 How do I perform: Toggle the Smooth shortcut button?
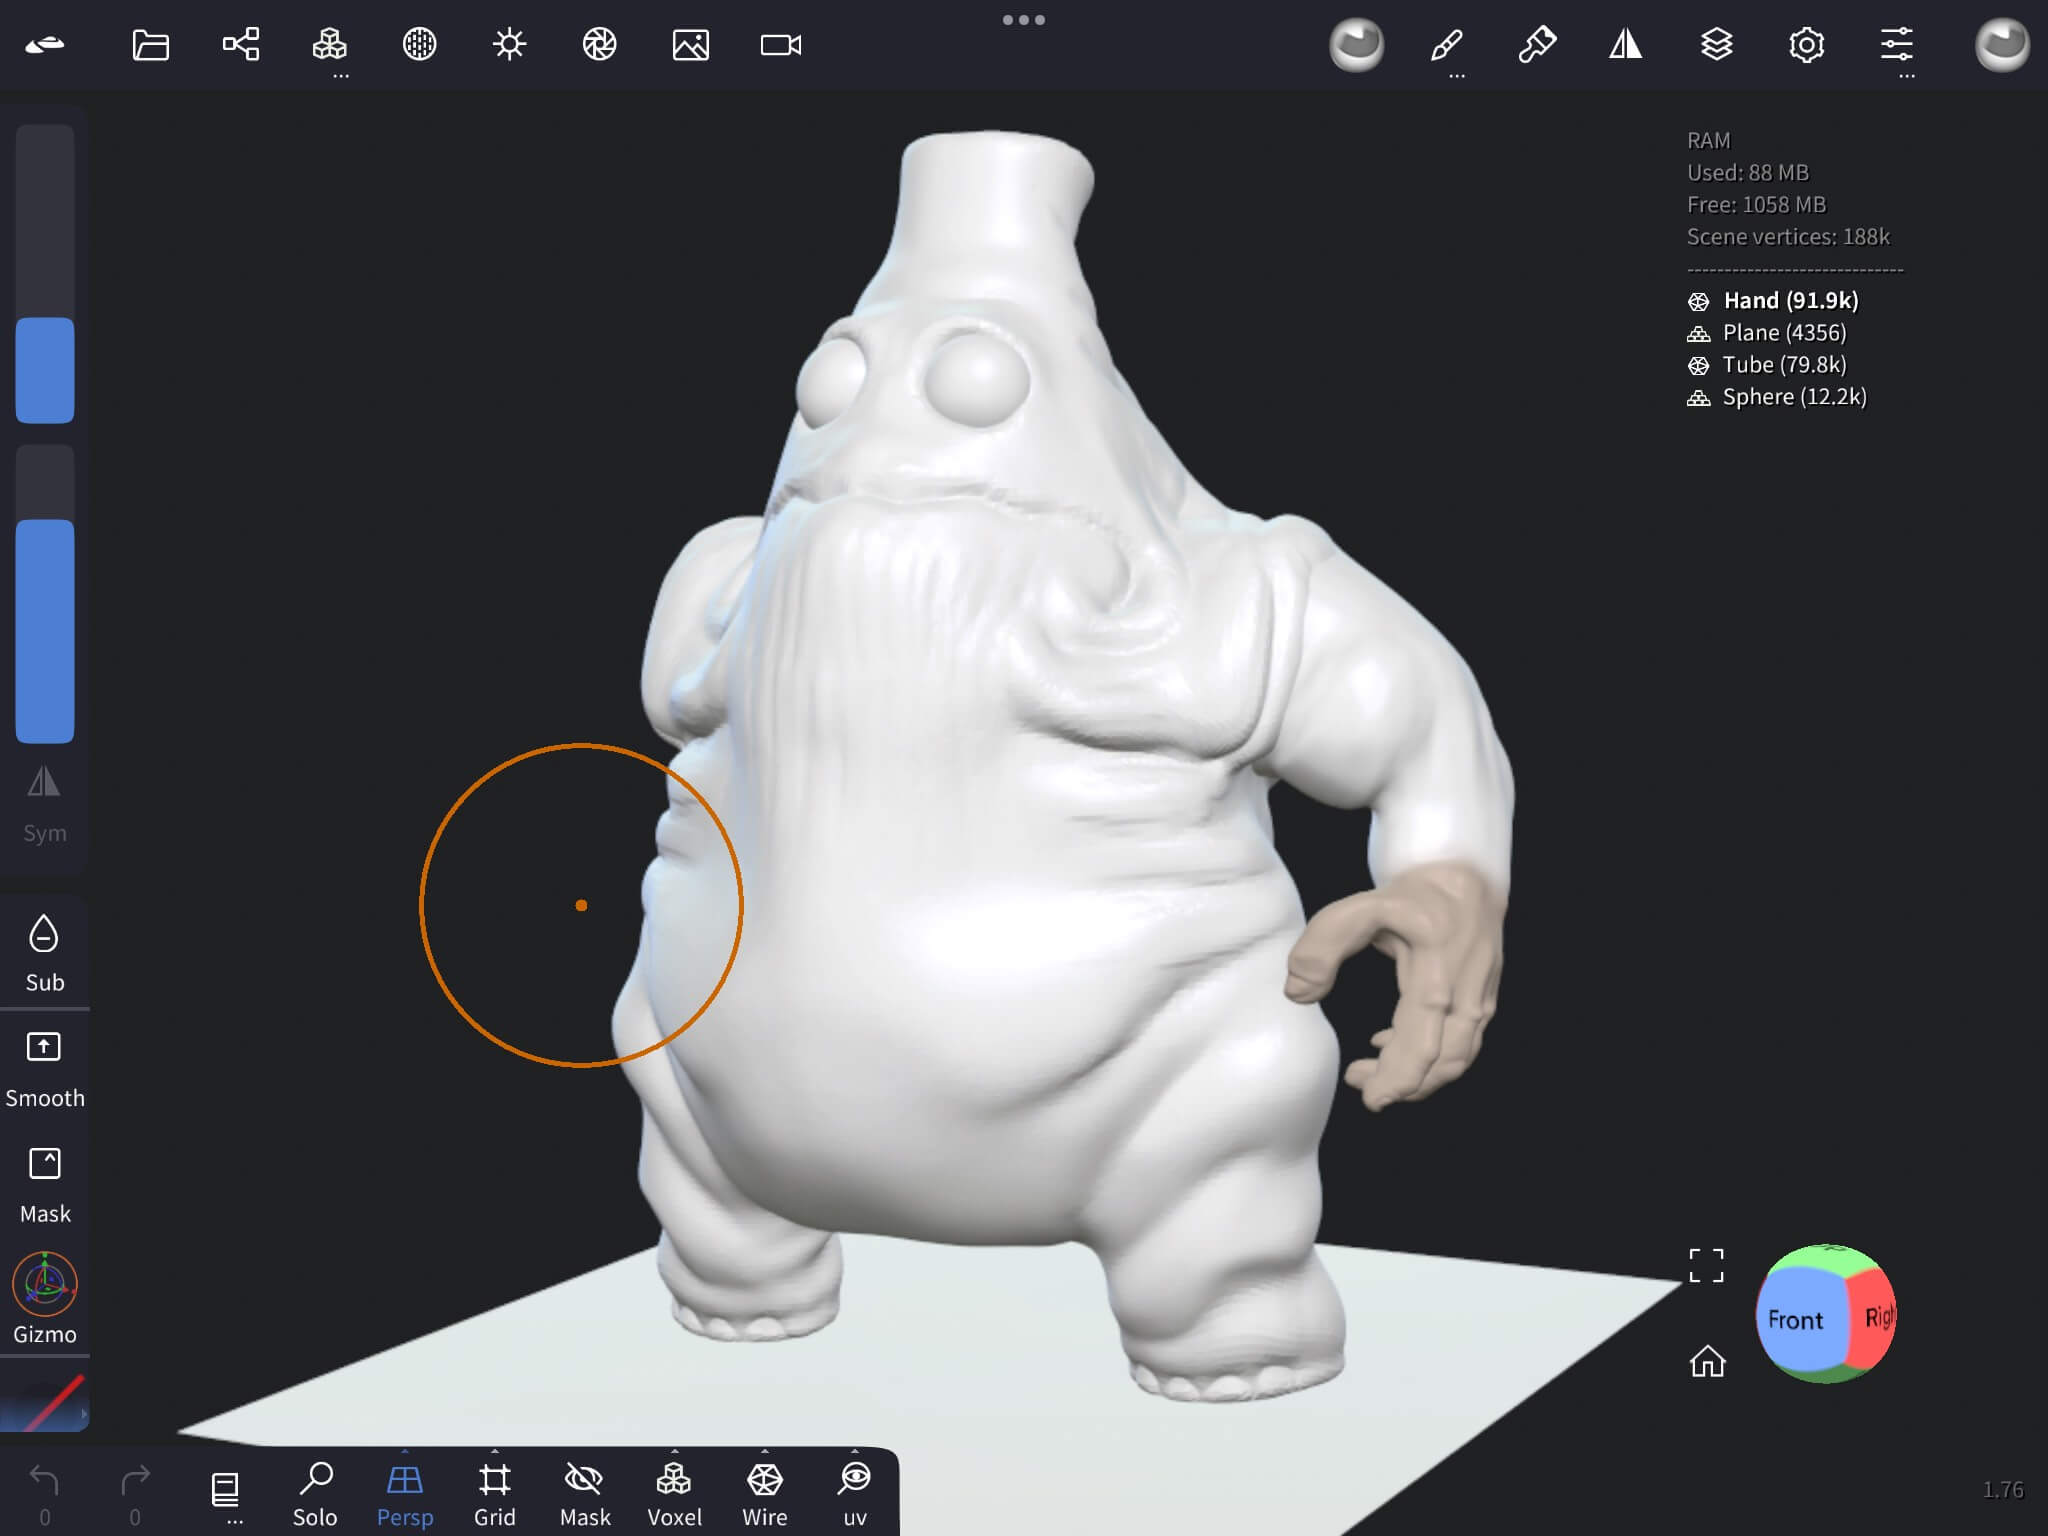point(45,1070)
